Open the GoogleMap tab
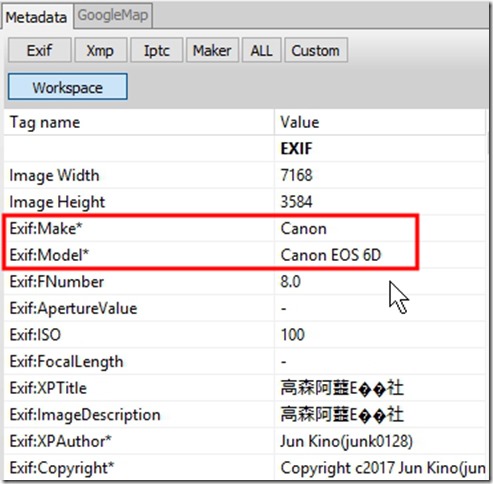493x484 pixels. (x=113, y=15)
